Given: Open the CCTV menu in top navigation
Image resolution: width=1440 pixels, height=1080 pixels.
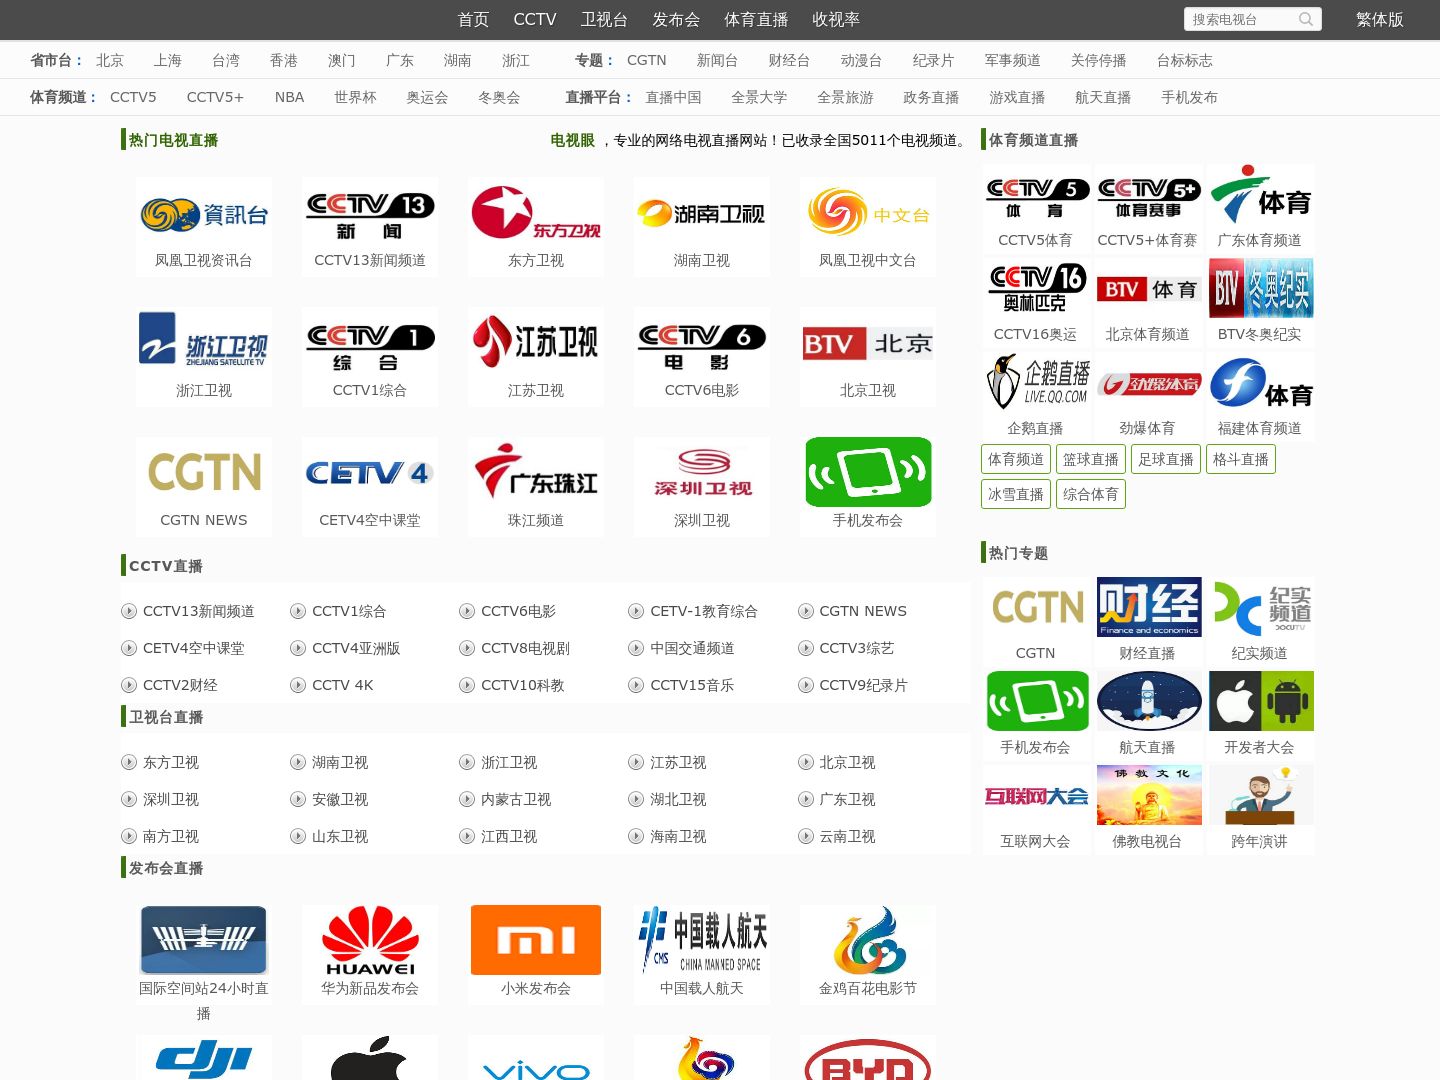Looking at the screenshot, I should click(535, 19).
